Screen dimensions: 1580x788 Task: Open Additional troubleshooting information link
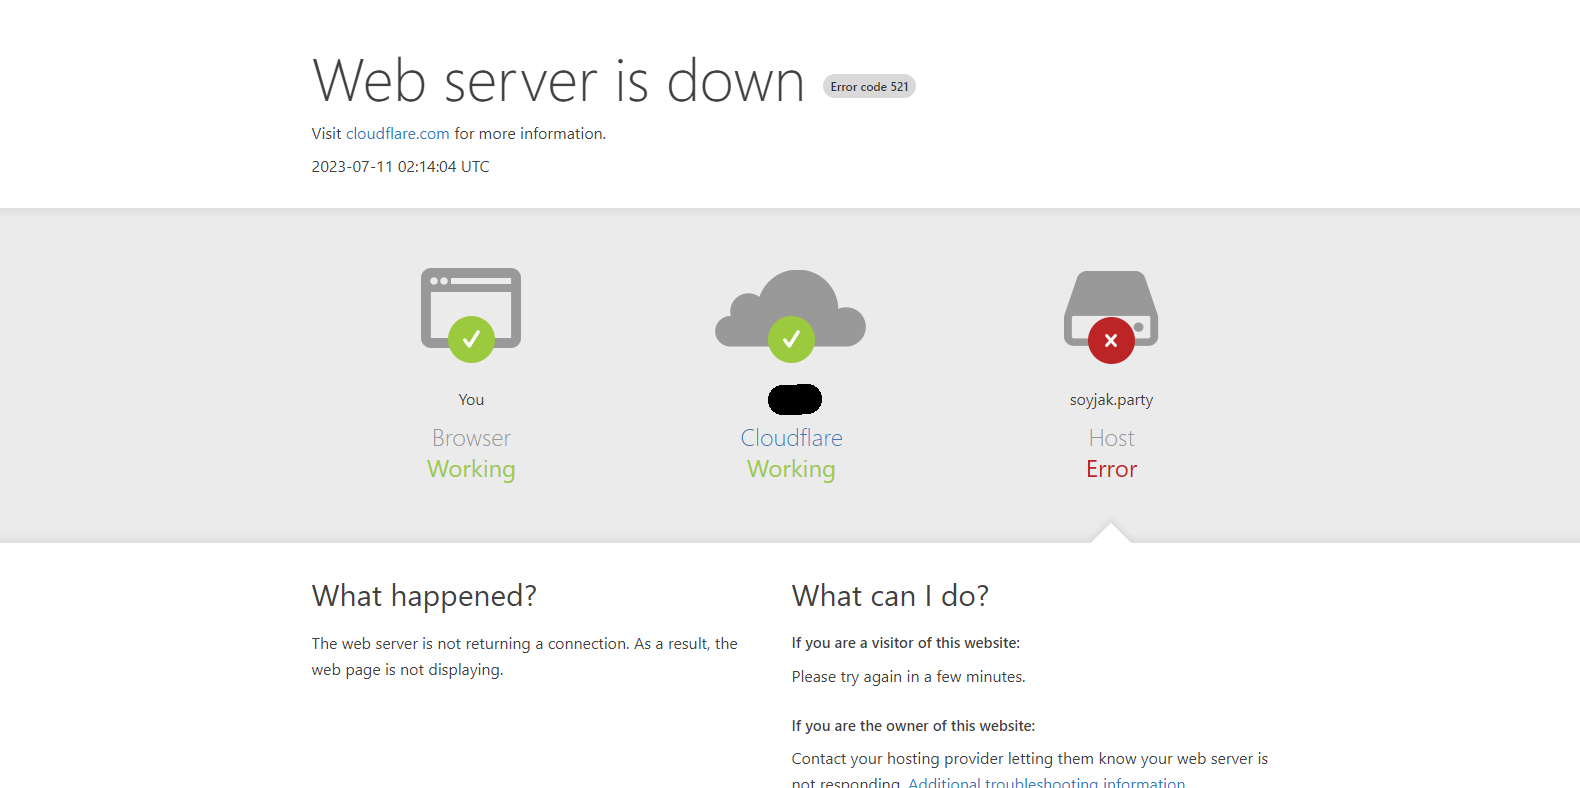click(x=1046, y=783)
